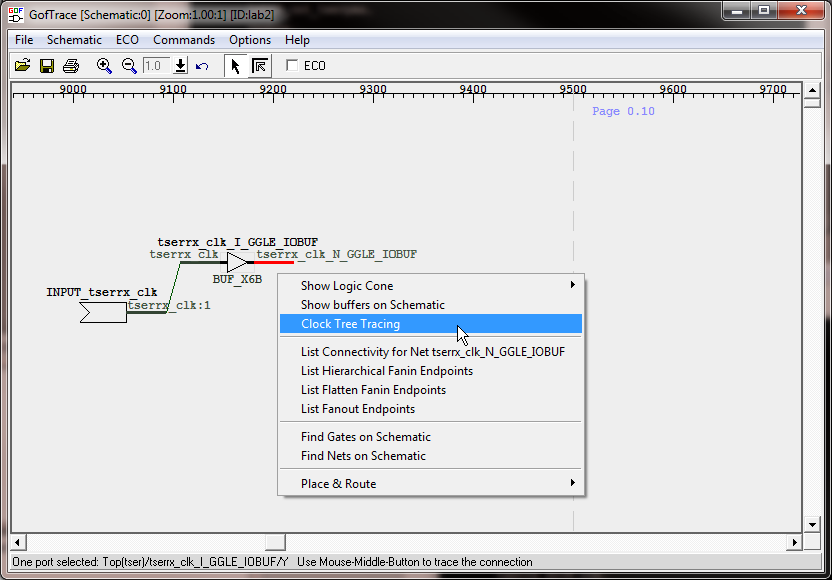
Task: Open the Schematic menu
Action: tap(74, 40)
